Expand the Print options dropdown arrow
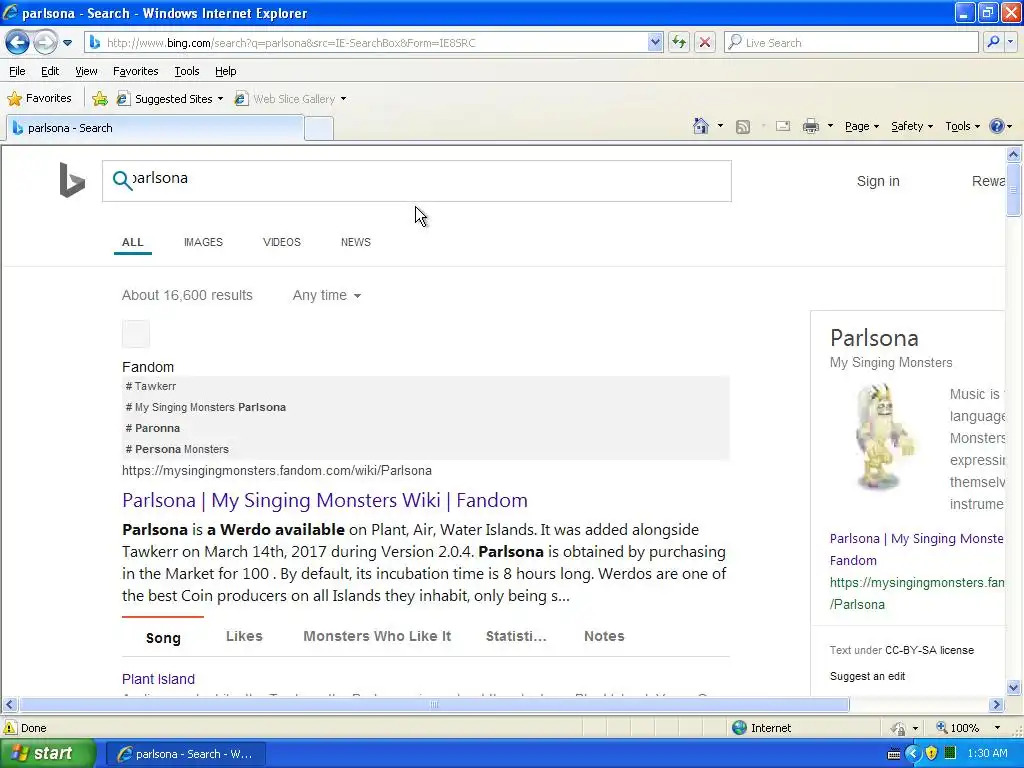The width and height of the screenshot is (1024, 768). (x=830, y=126)
